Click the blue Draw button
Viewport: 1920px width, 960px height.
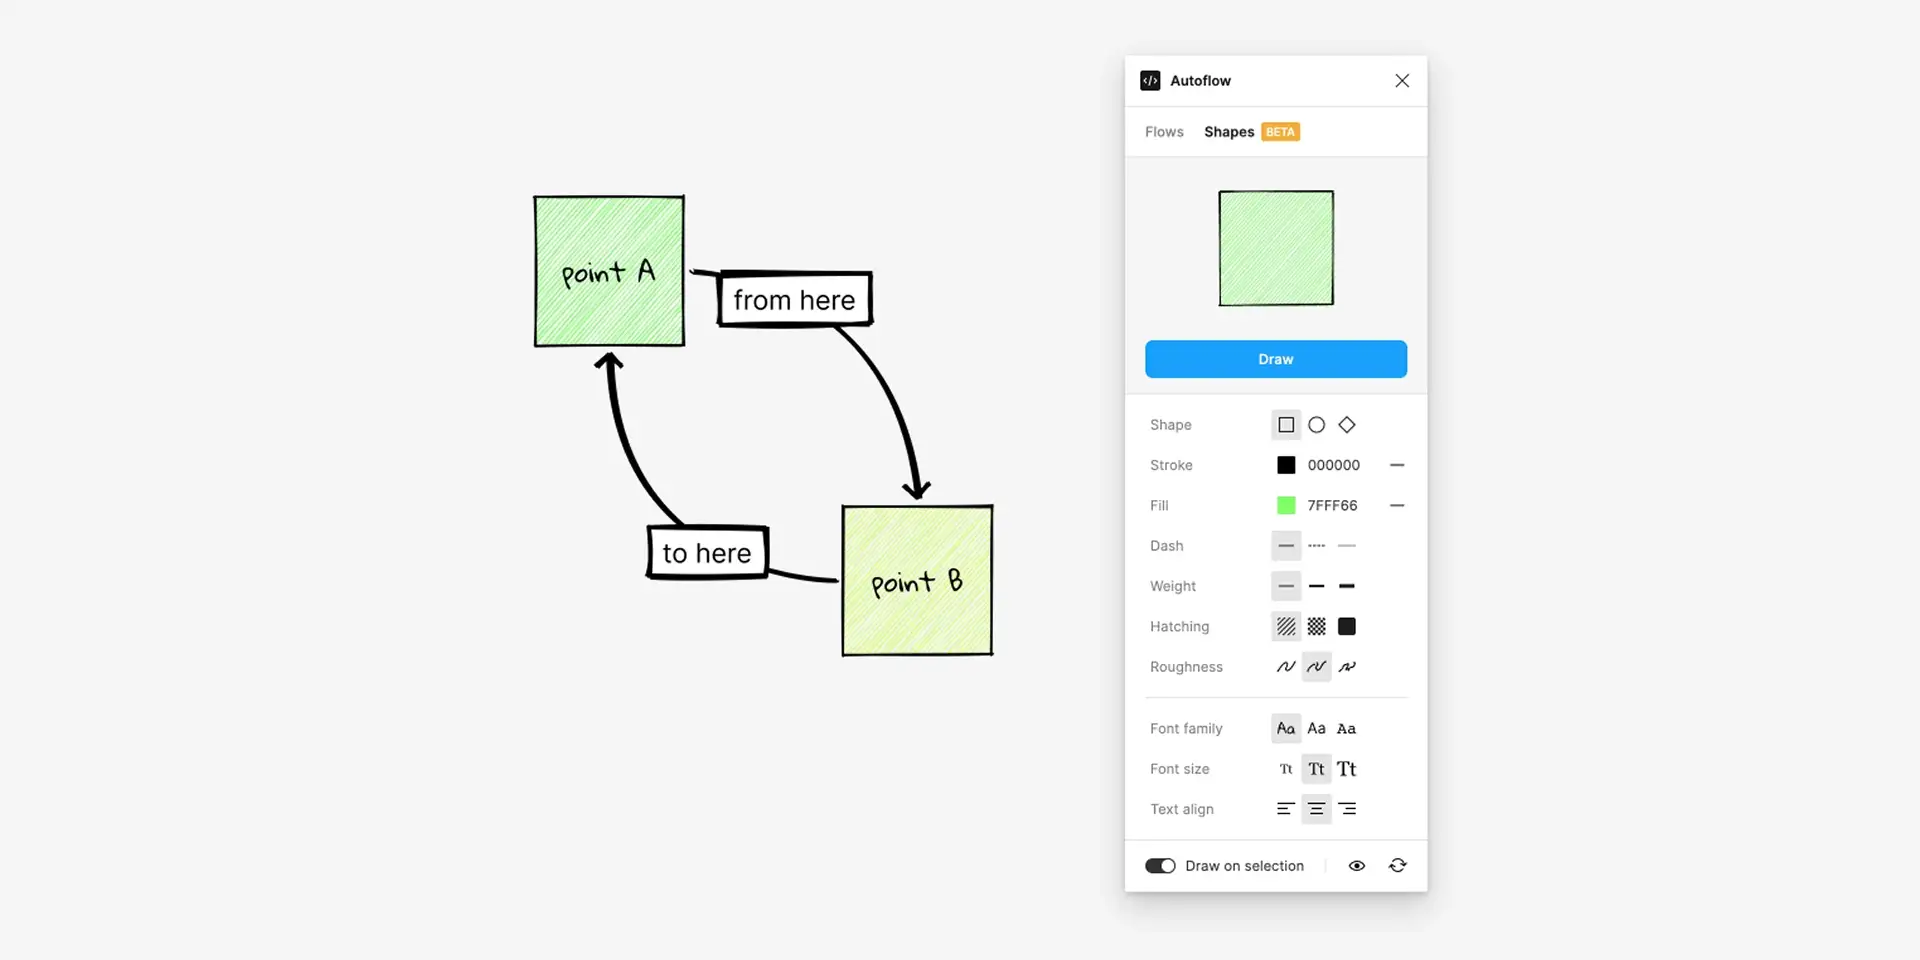tap(1276, 359)
